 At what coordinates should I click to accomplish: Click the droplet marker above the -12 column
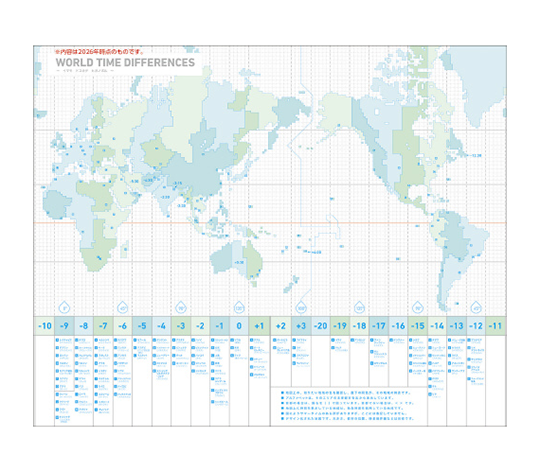476,308
